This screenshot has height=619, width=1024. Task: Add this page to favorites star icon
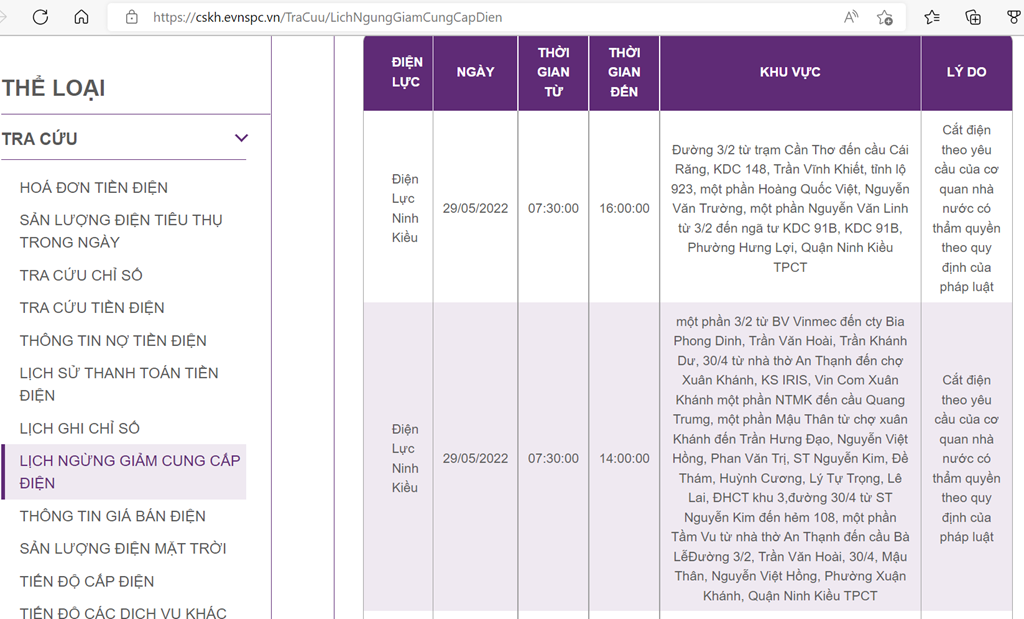(x=885, y=18)
